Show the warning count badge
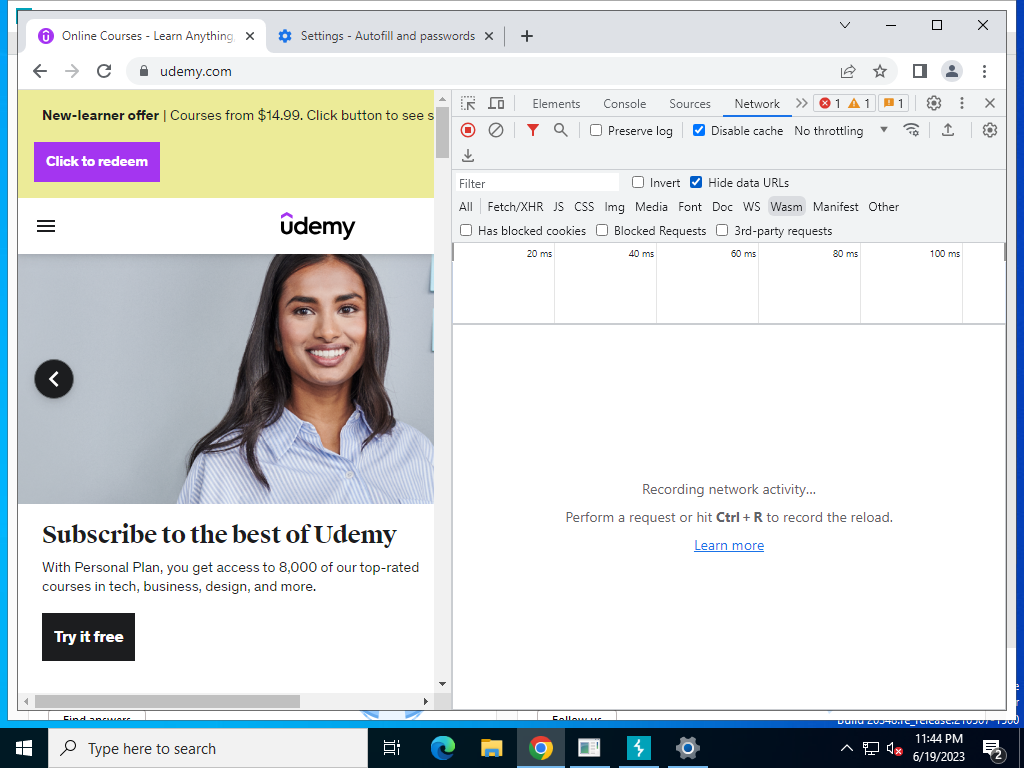This screenshot has height=768, width=1024. coord(859,103)
